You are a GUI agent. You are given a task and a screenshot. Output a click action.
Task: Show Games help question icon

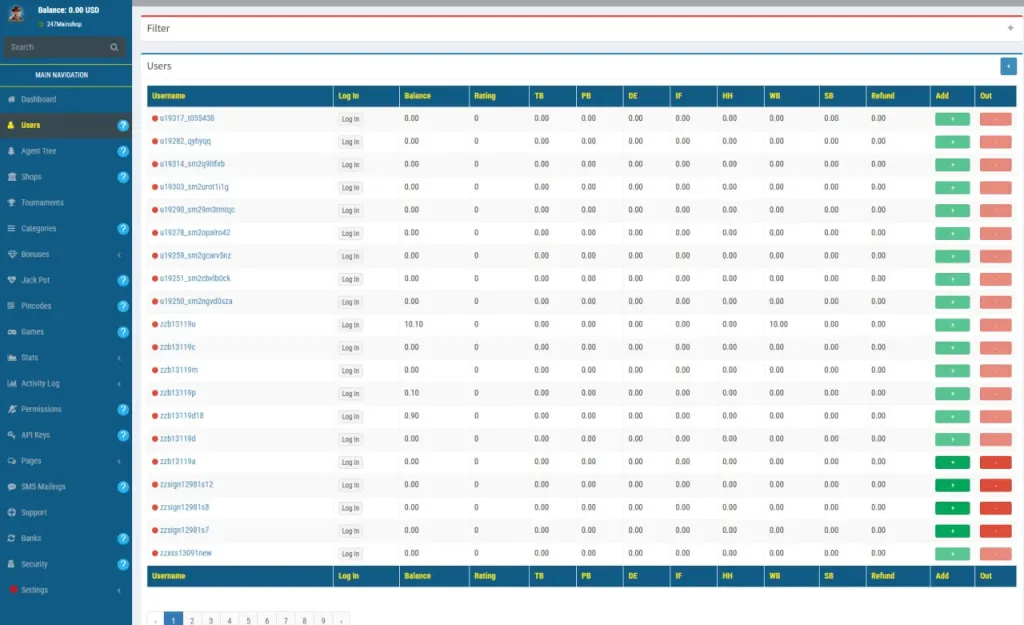[x=123, y=332]
